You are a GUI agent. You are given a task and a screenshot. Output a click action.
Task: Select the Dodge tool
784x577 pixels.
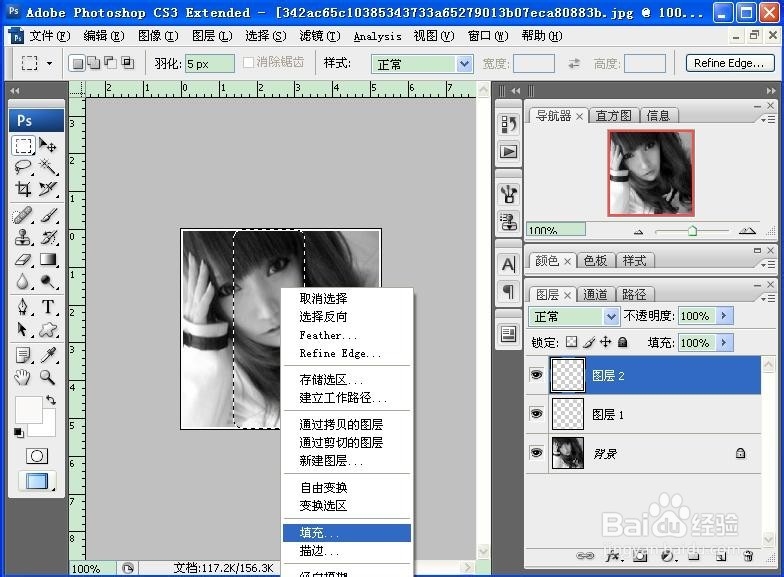click(x=48, y=282)
